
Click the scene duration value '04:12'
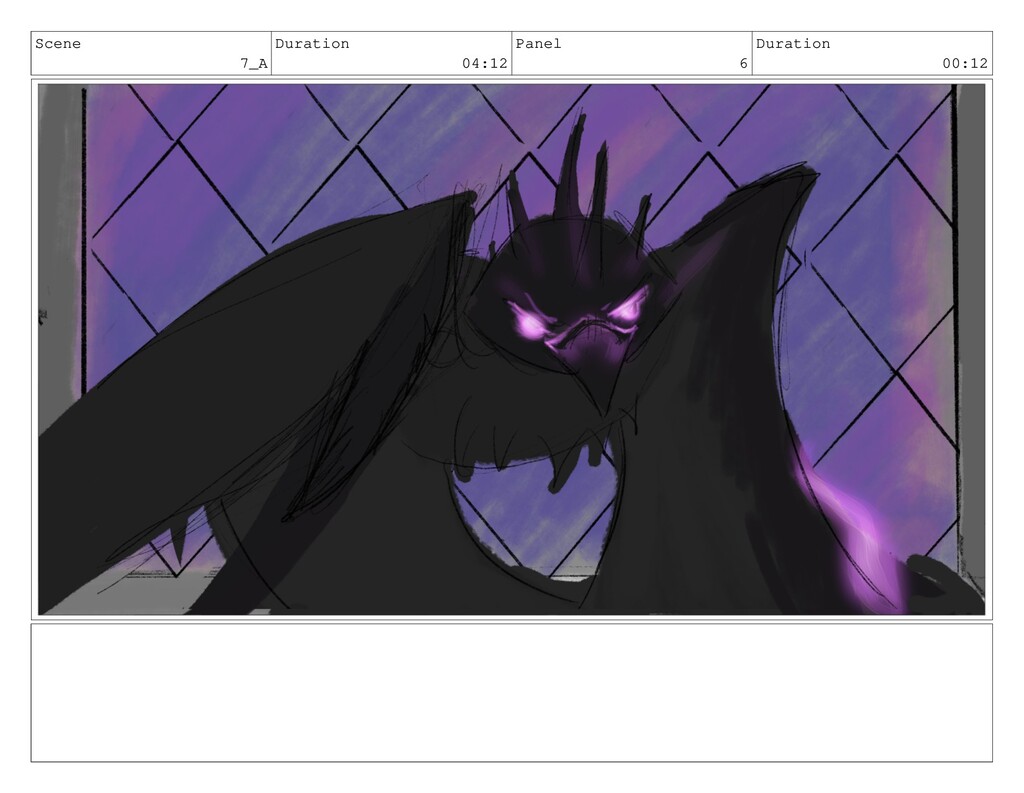[x=485, y=63]
